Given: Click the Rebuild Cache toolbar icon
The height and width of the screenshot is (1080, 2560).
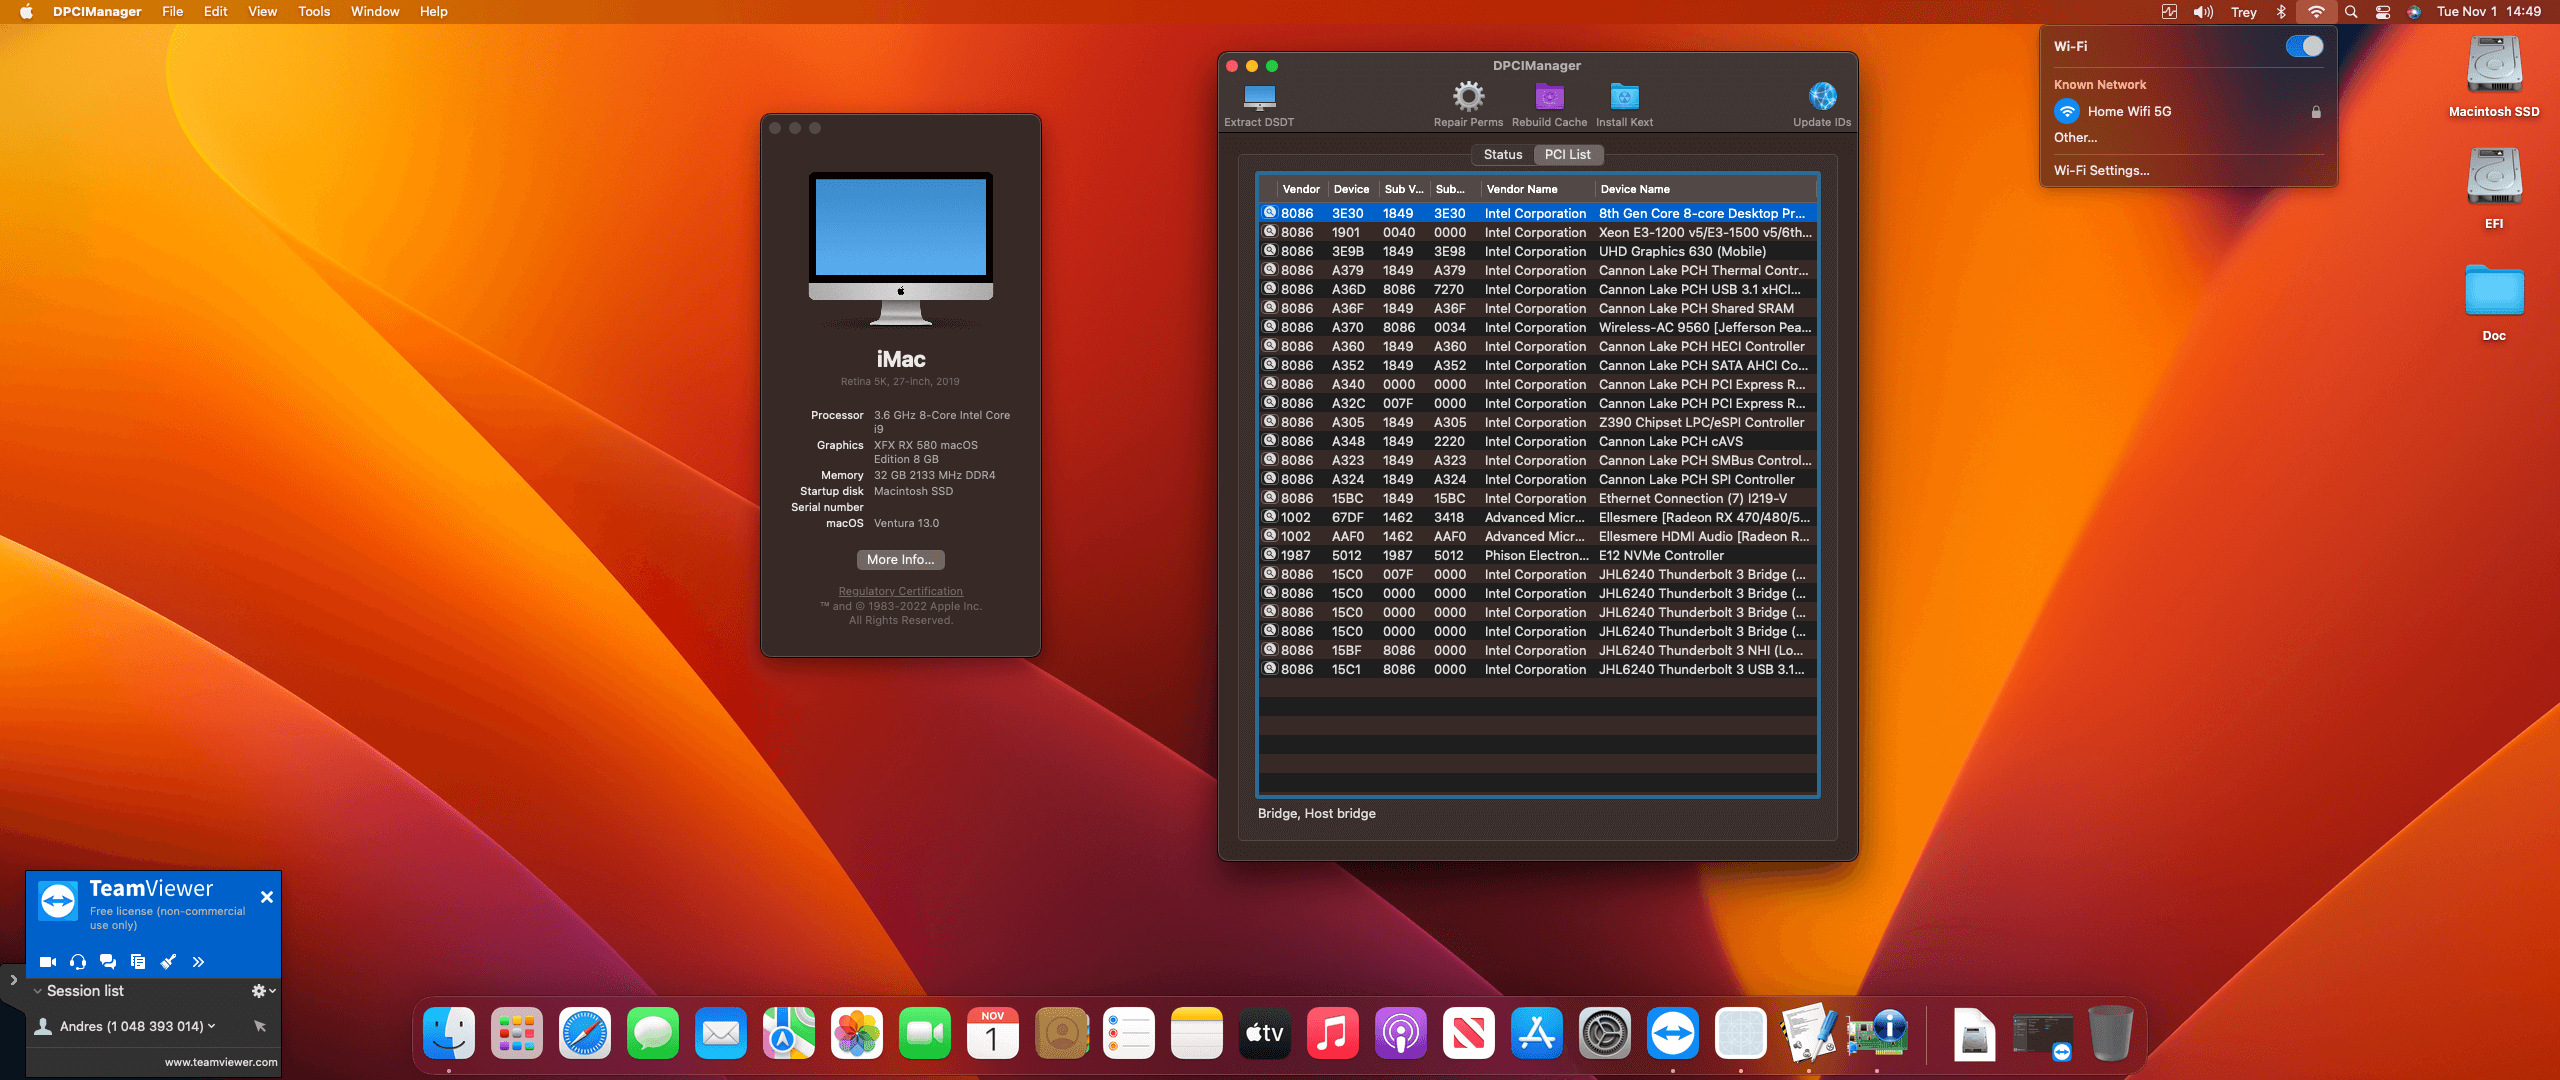Looking at the screenshot, I should [x=1549, y=97].
